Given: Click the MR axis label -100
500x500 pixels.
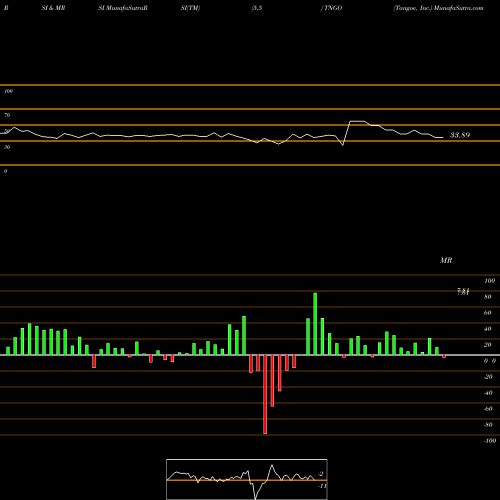Looking at the screenshot, I should [490, 441].
